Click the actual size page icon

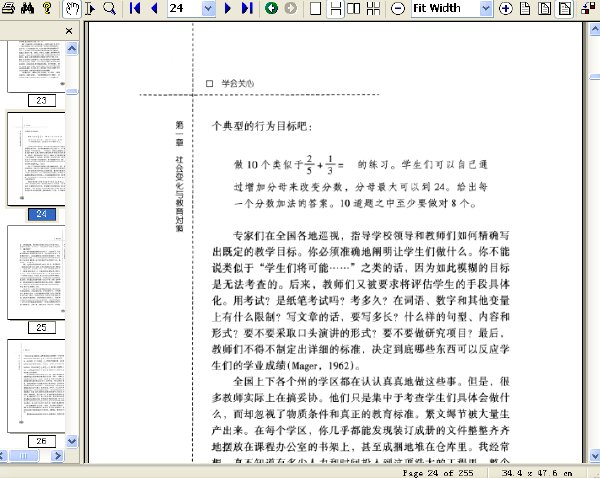pos(525,8)
